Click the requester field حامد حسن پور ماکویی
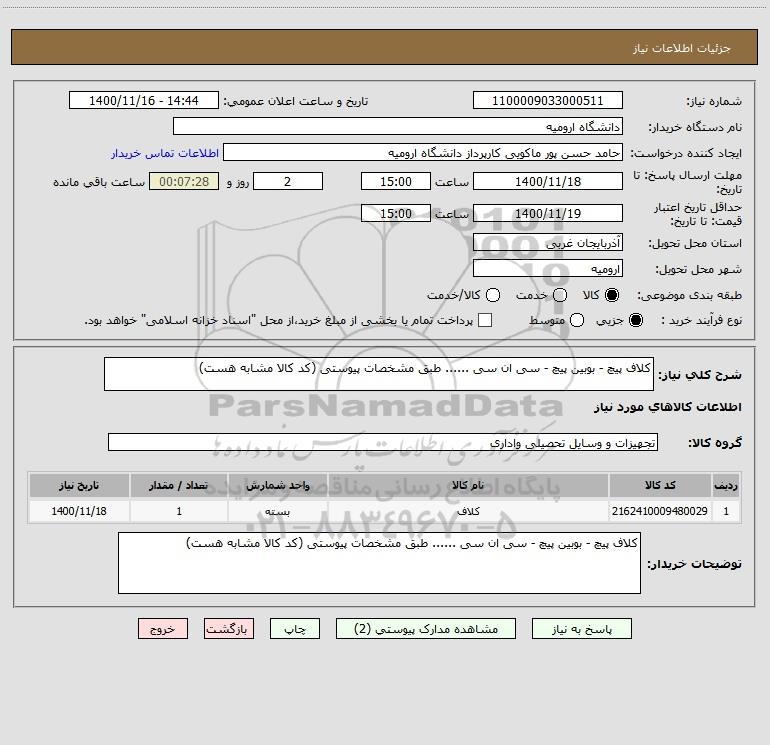Viewport: 770px width, 745px height. (x=423, y=152)
